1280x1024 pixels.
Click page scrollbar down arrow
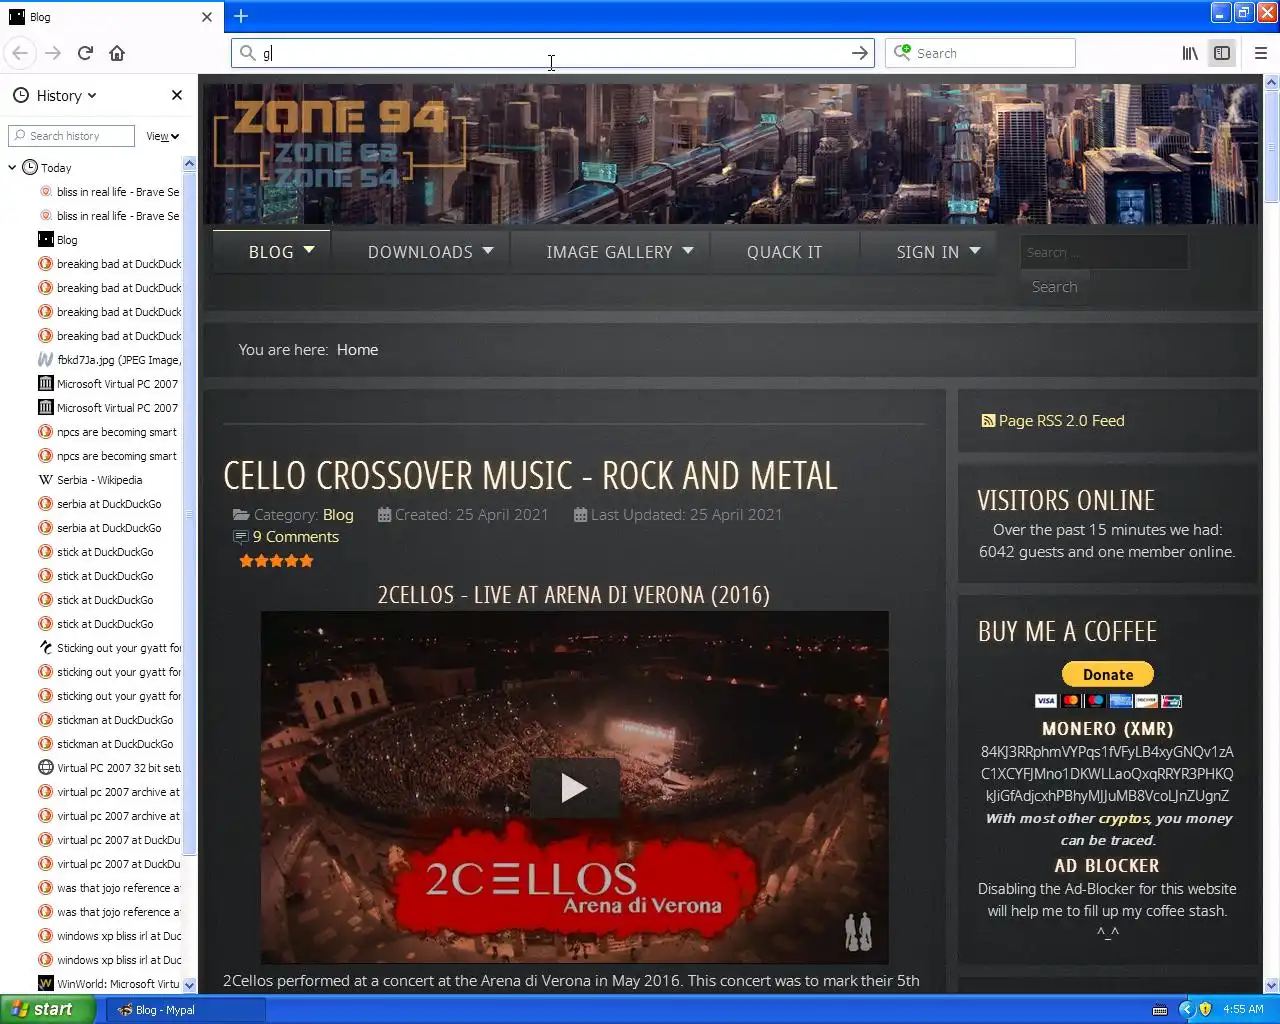tap(1271, 985)
